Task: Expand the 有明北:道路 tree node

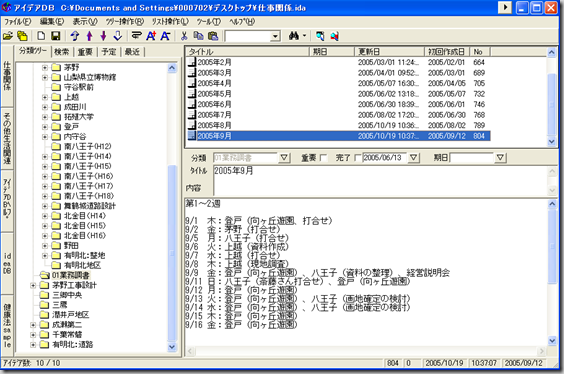Action: coord(33,345)
